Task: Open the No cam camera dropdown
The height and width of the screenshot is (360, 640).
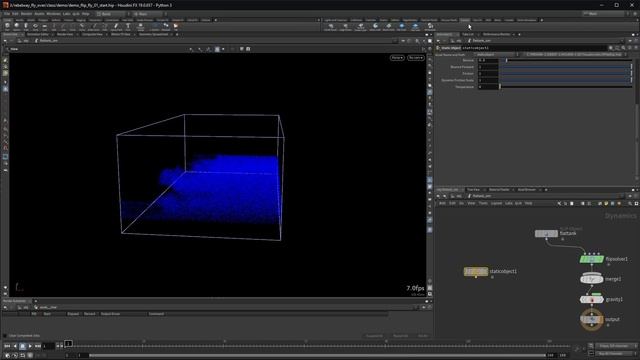Action: point(416,58)
